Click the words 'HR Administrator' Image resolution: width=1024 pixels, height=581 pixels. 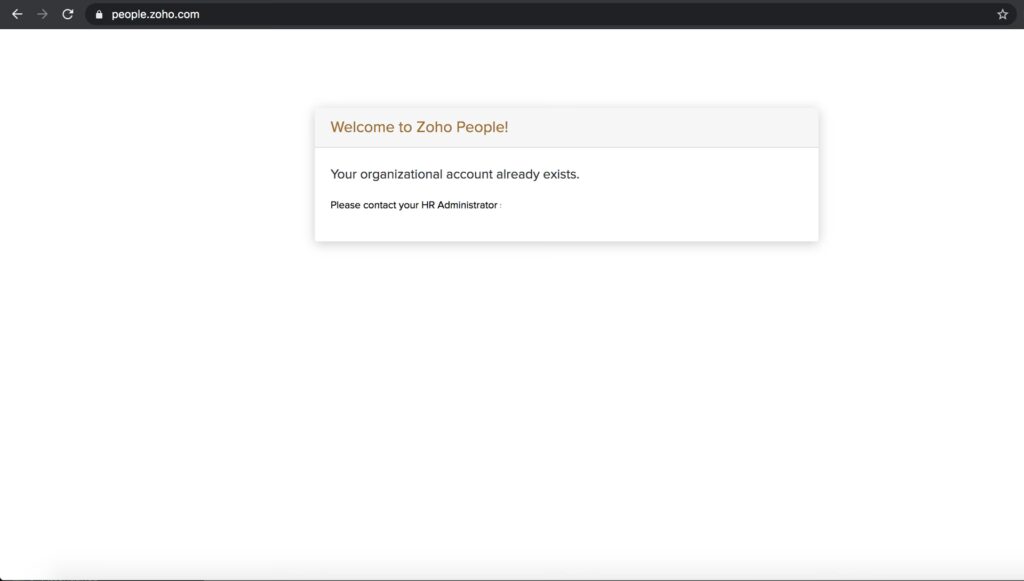coord(459,205)
